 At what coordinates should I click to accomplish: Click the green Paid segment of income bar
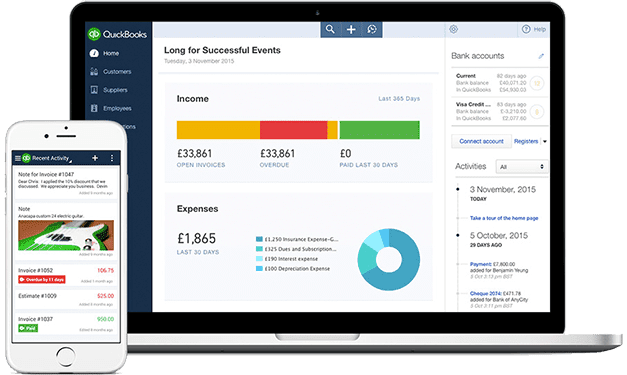[x=379, y=130]
